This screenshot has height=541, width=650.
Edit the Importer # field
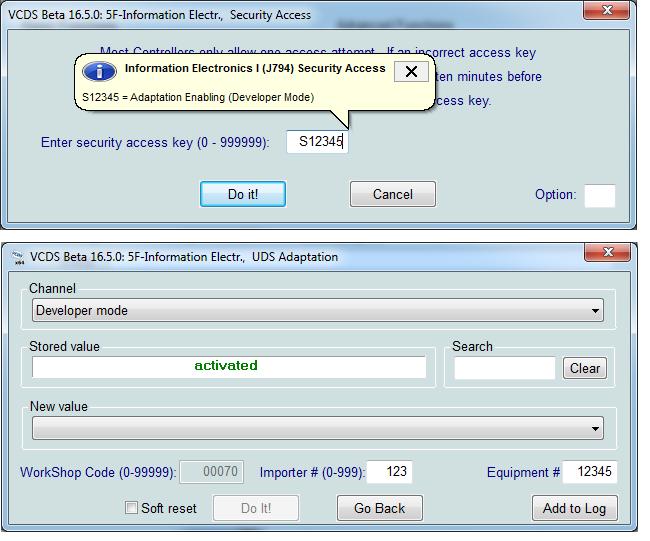[389, 472]
